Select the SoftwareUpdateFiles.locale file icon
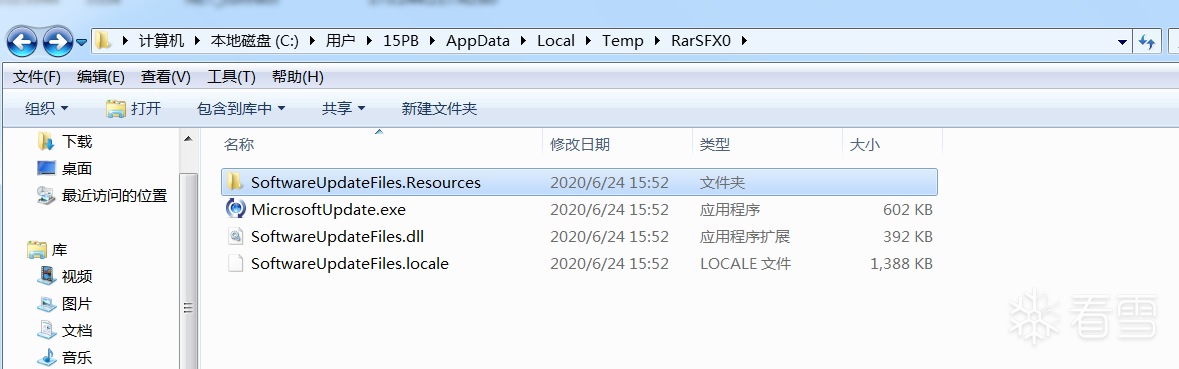1179x369 pixels. (x=236, y=264)
